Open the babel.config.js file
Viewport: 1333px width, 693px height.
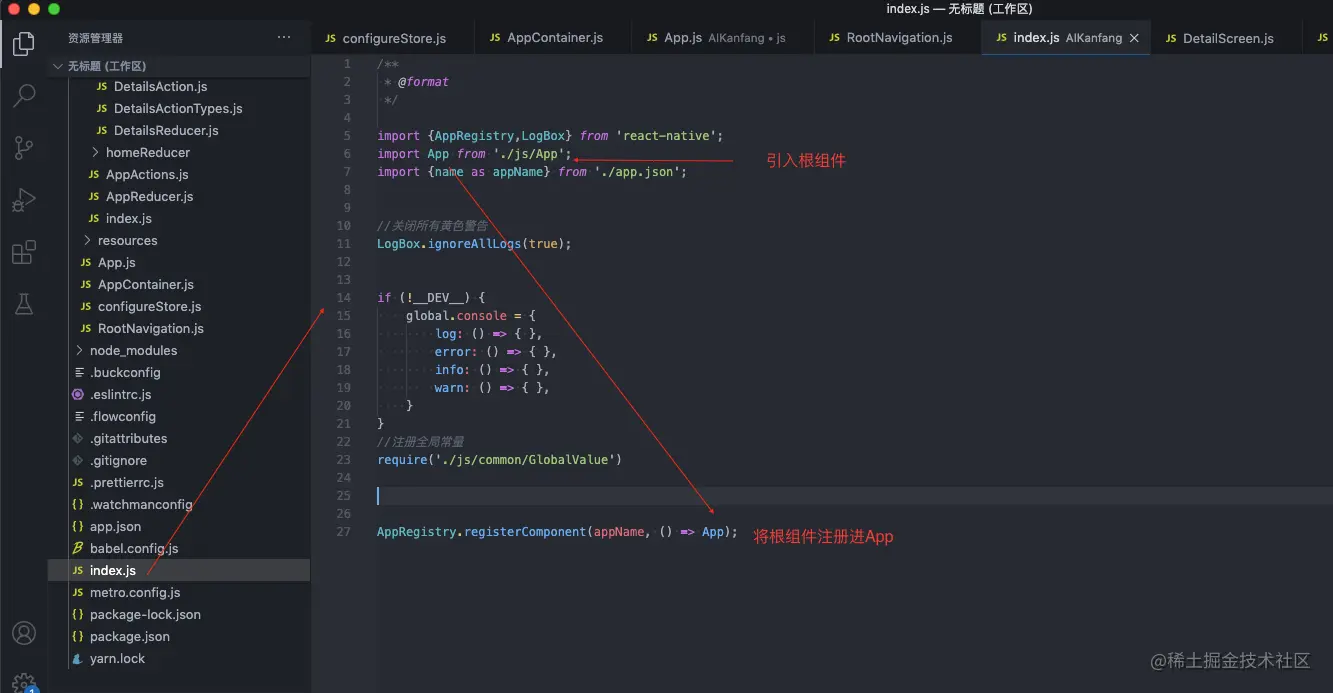(x=180, y=548)
